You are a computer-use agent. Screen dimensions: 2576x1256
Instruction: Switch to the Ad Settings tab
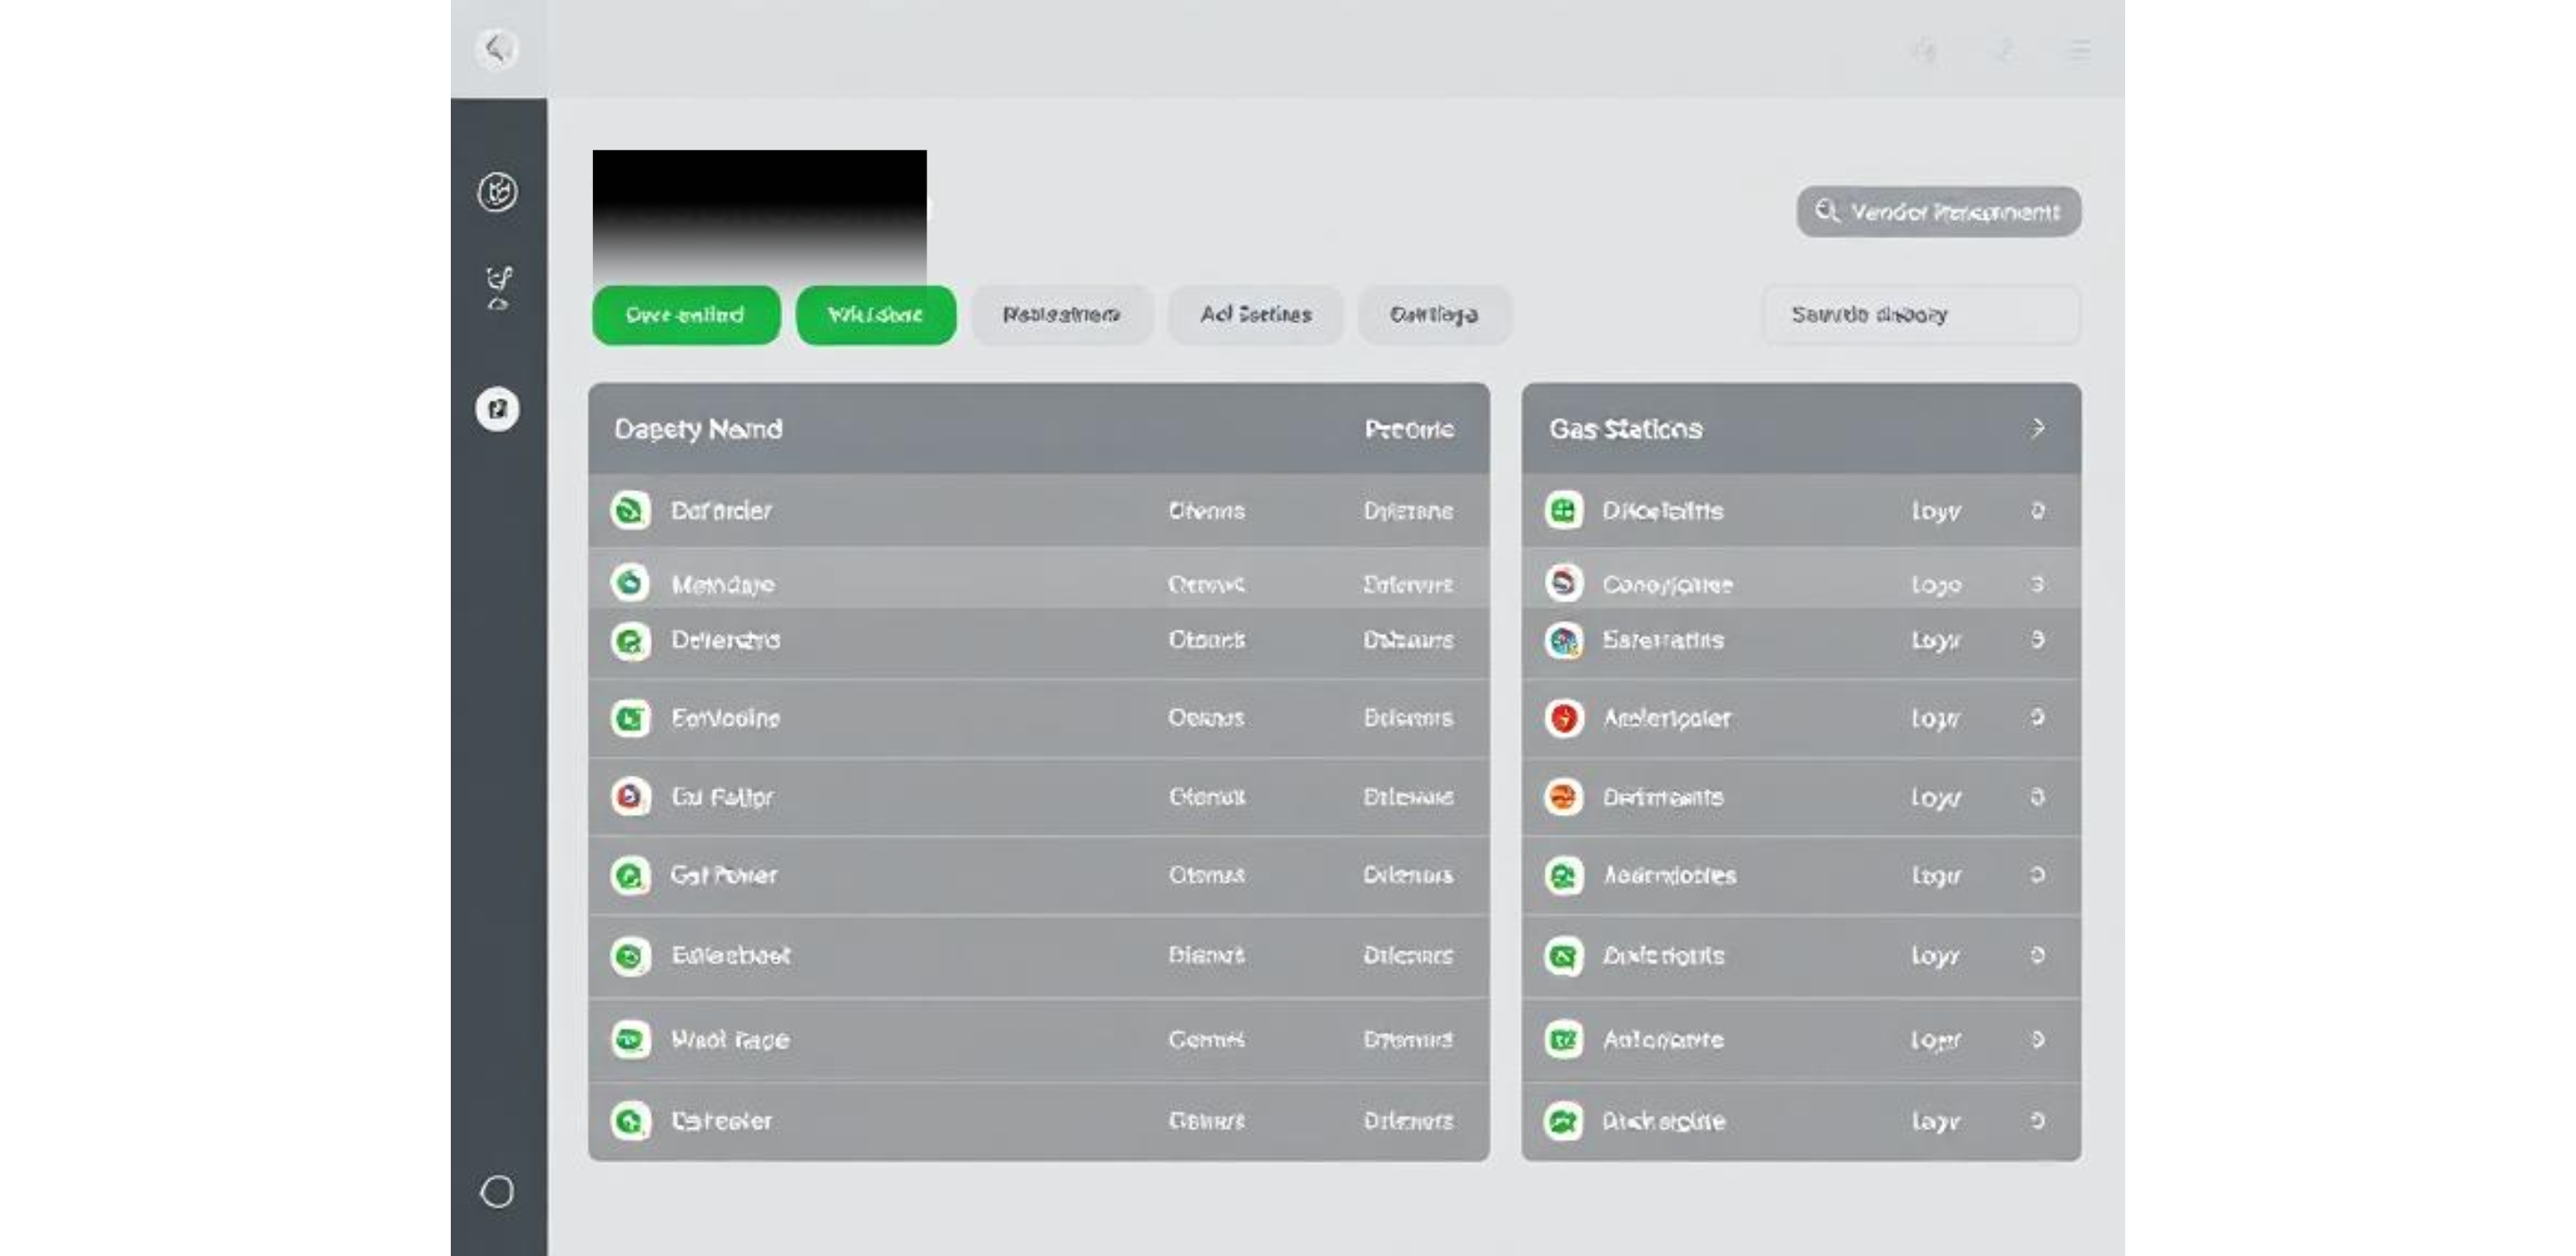click(x=1255, y=315)
